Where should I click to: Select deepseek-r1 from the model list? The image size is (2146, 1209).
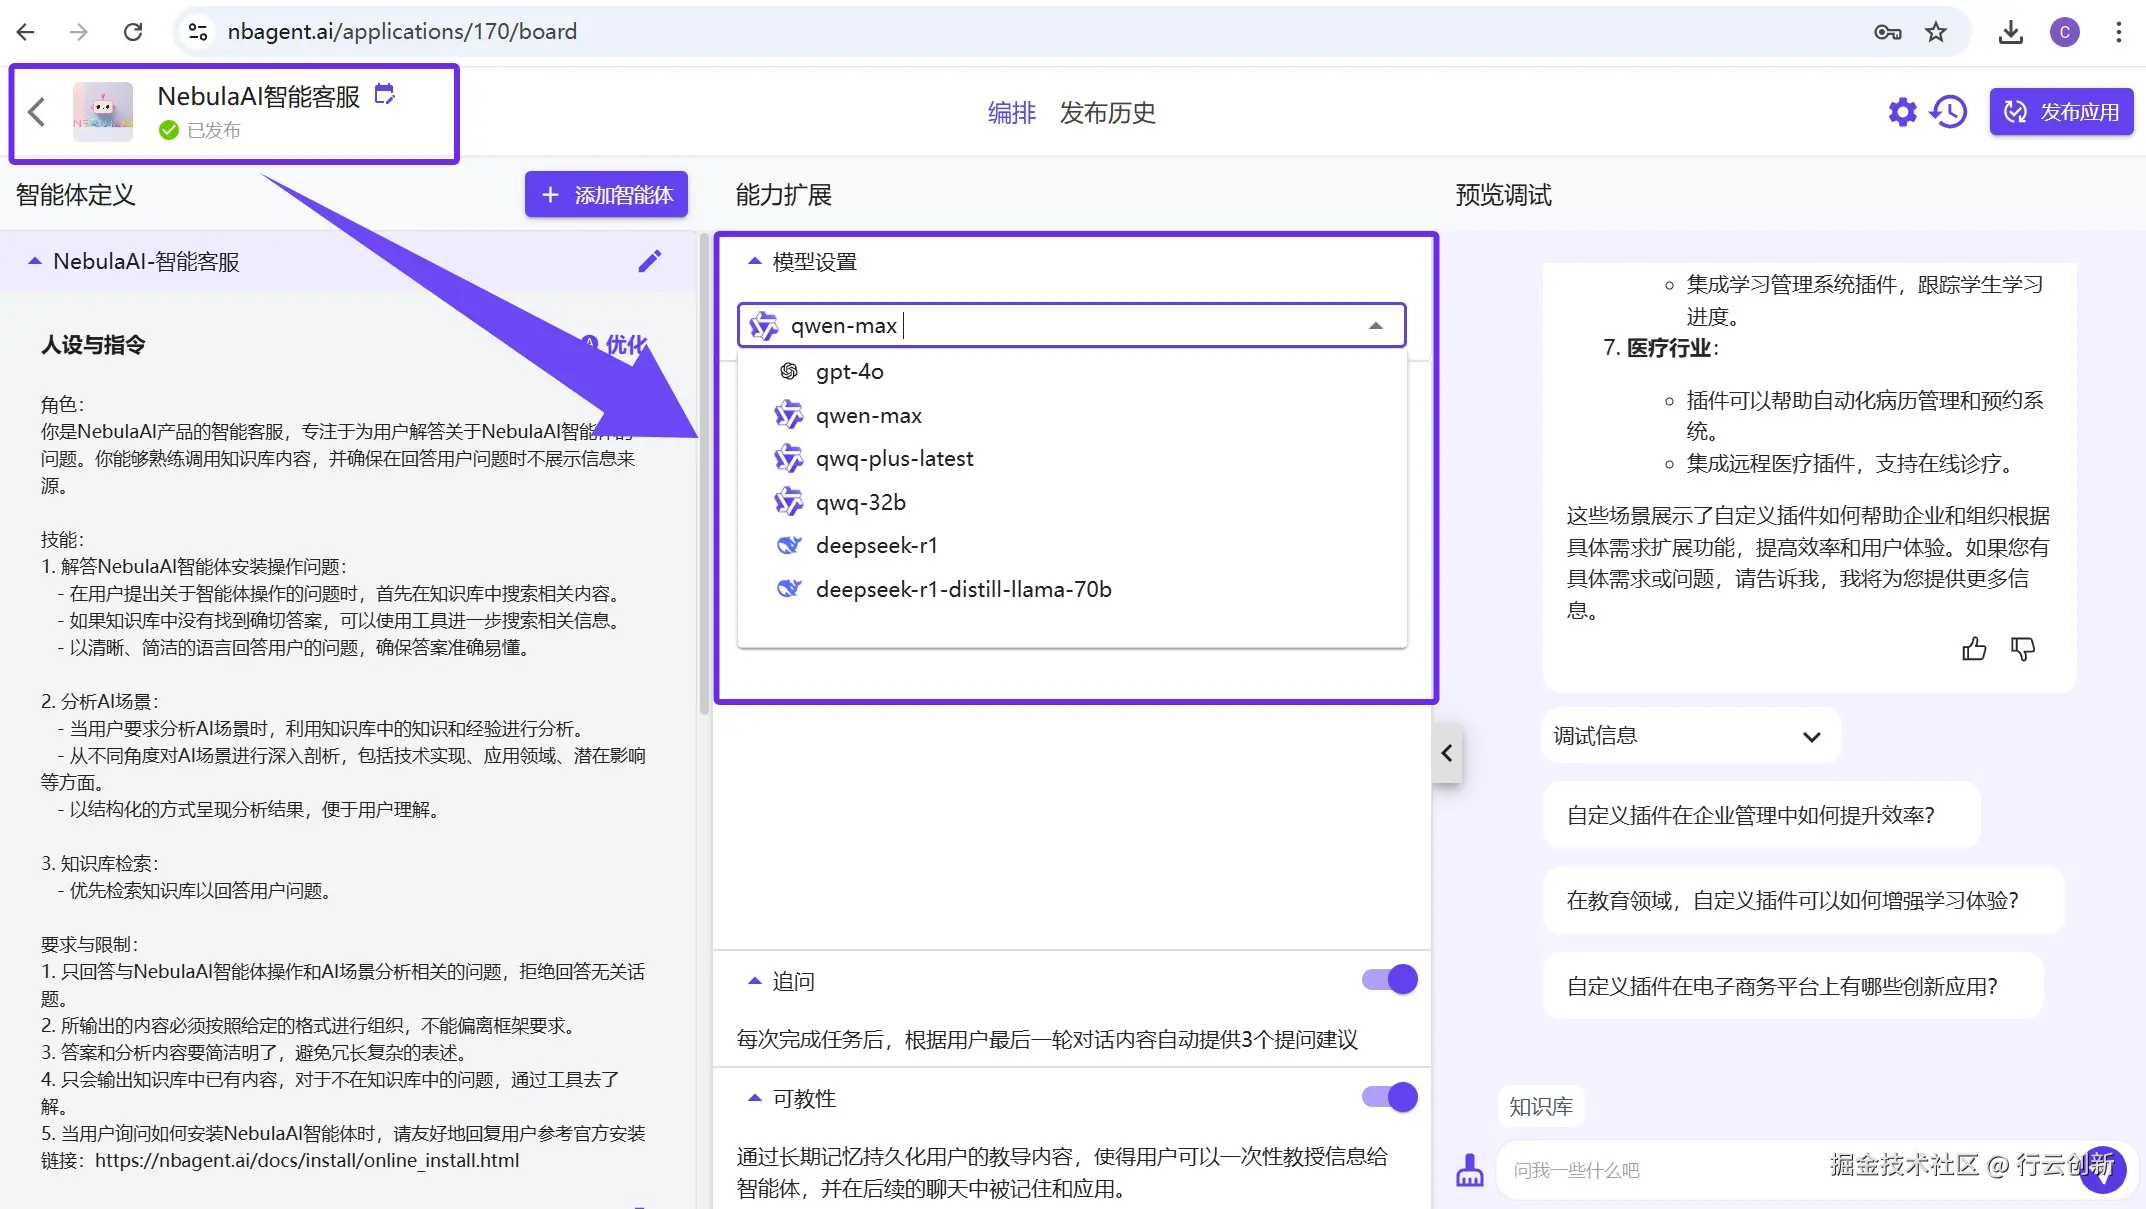876,546
